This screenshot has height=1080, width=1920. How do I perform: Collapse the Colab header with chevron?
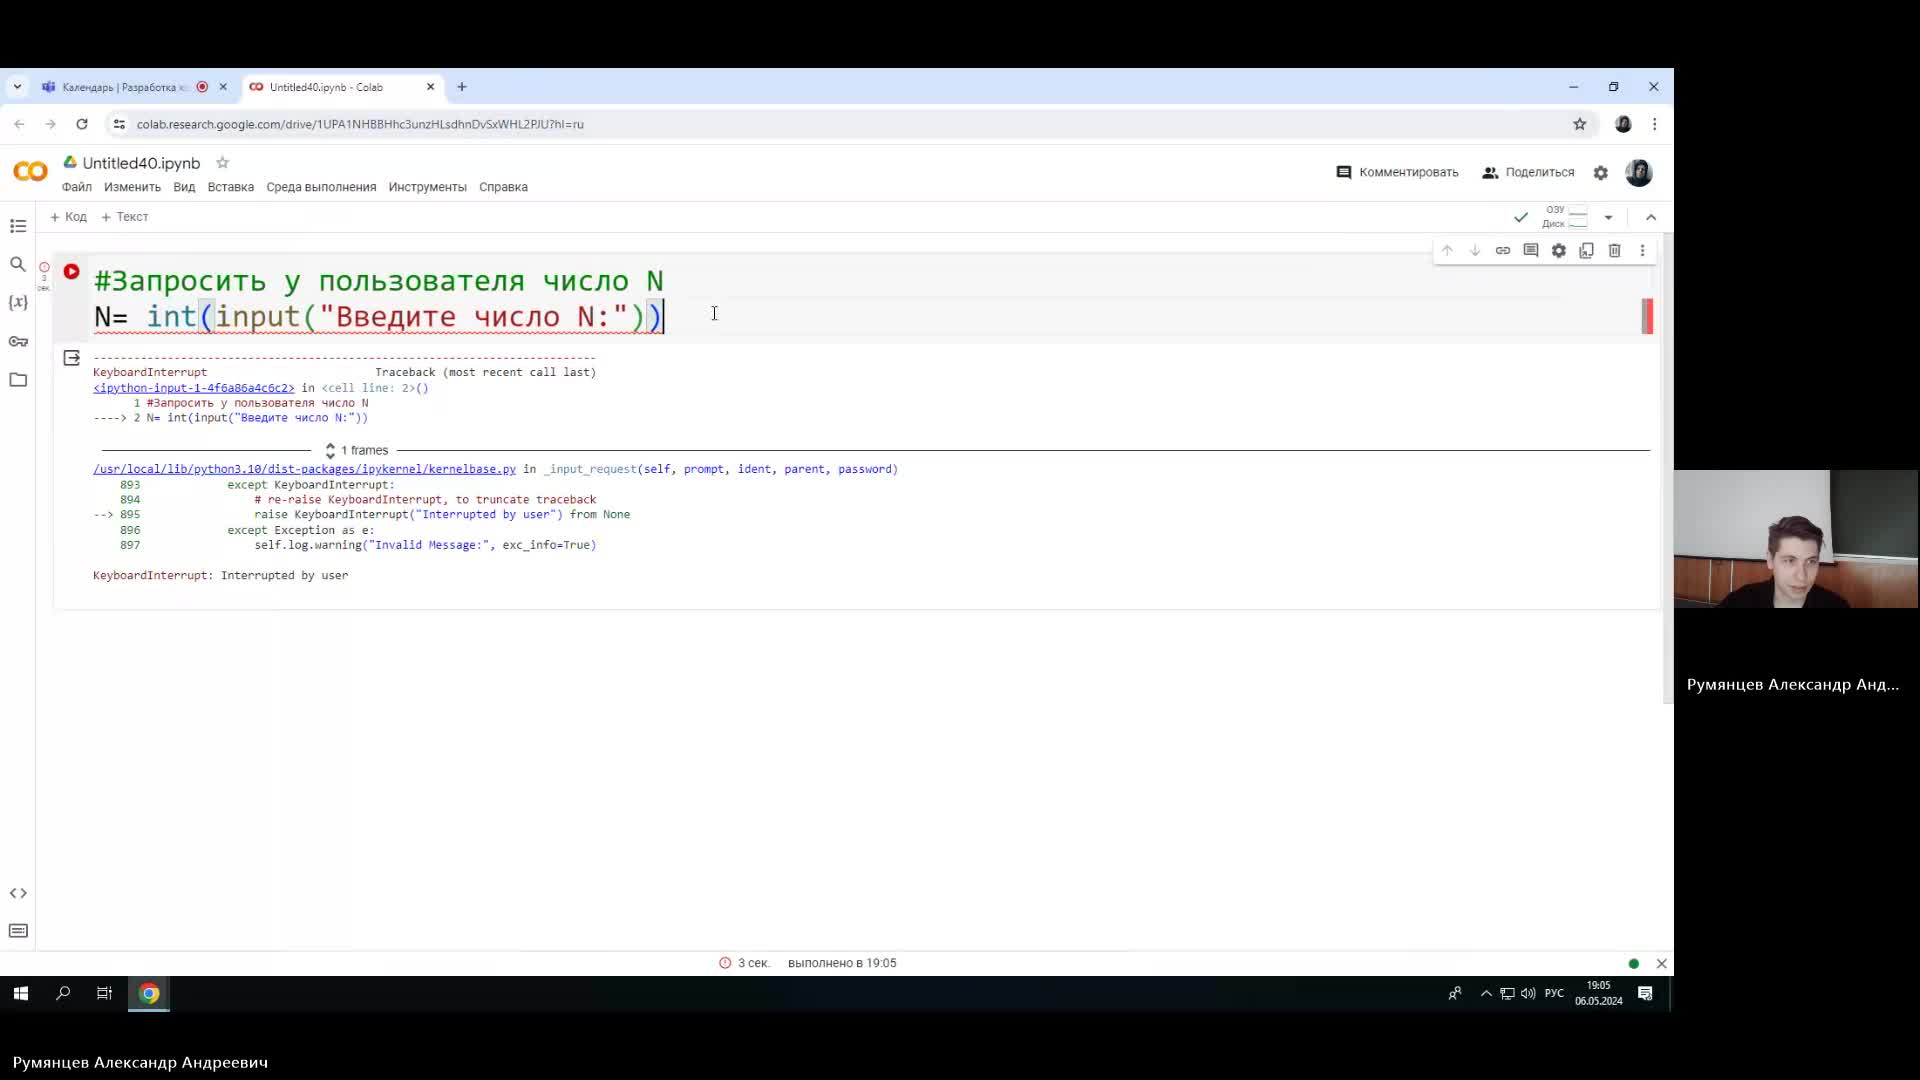click(x=1651, y=217)
